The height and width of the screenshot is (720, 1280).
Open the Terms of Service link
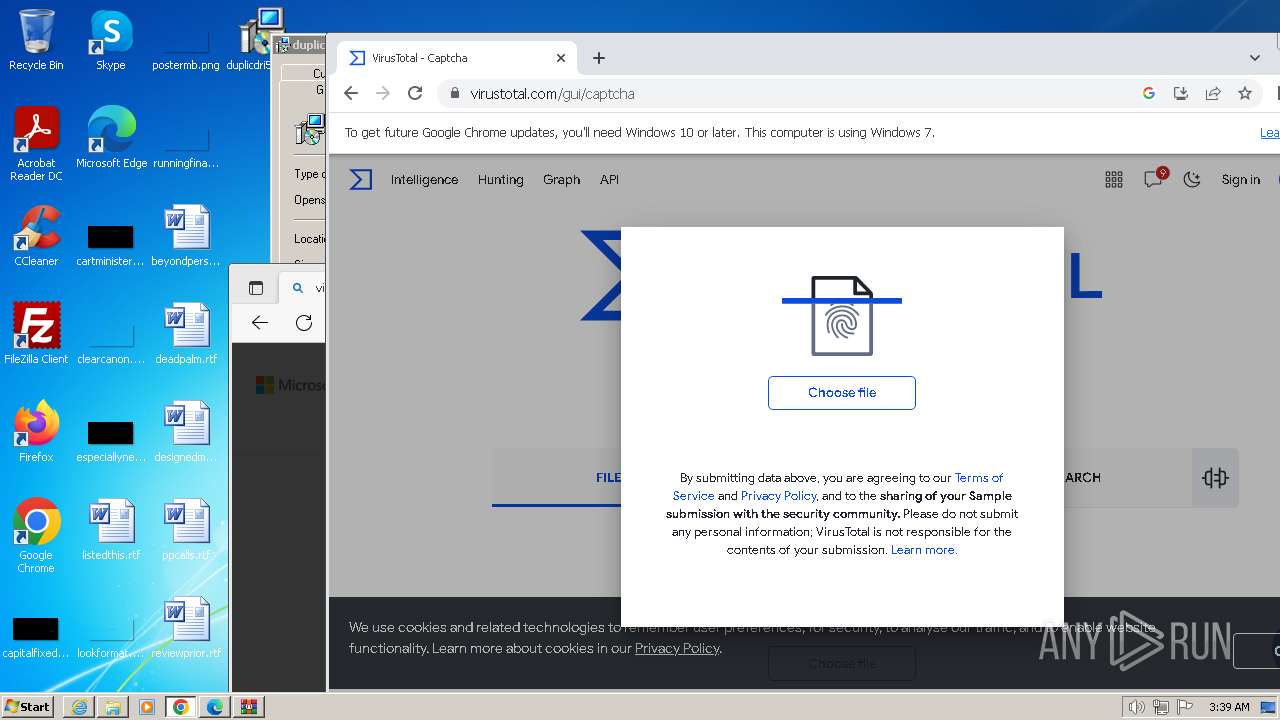click(978, 478)
